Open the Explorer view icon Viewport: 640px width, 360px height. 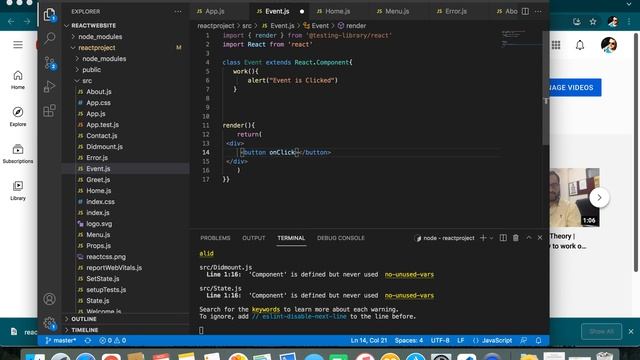tap(49, 15)
